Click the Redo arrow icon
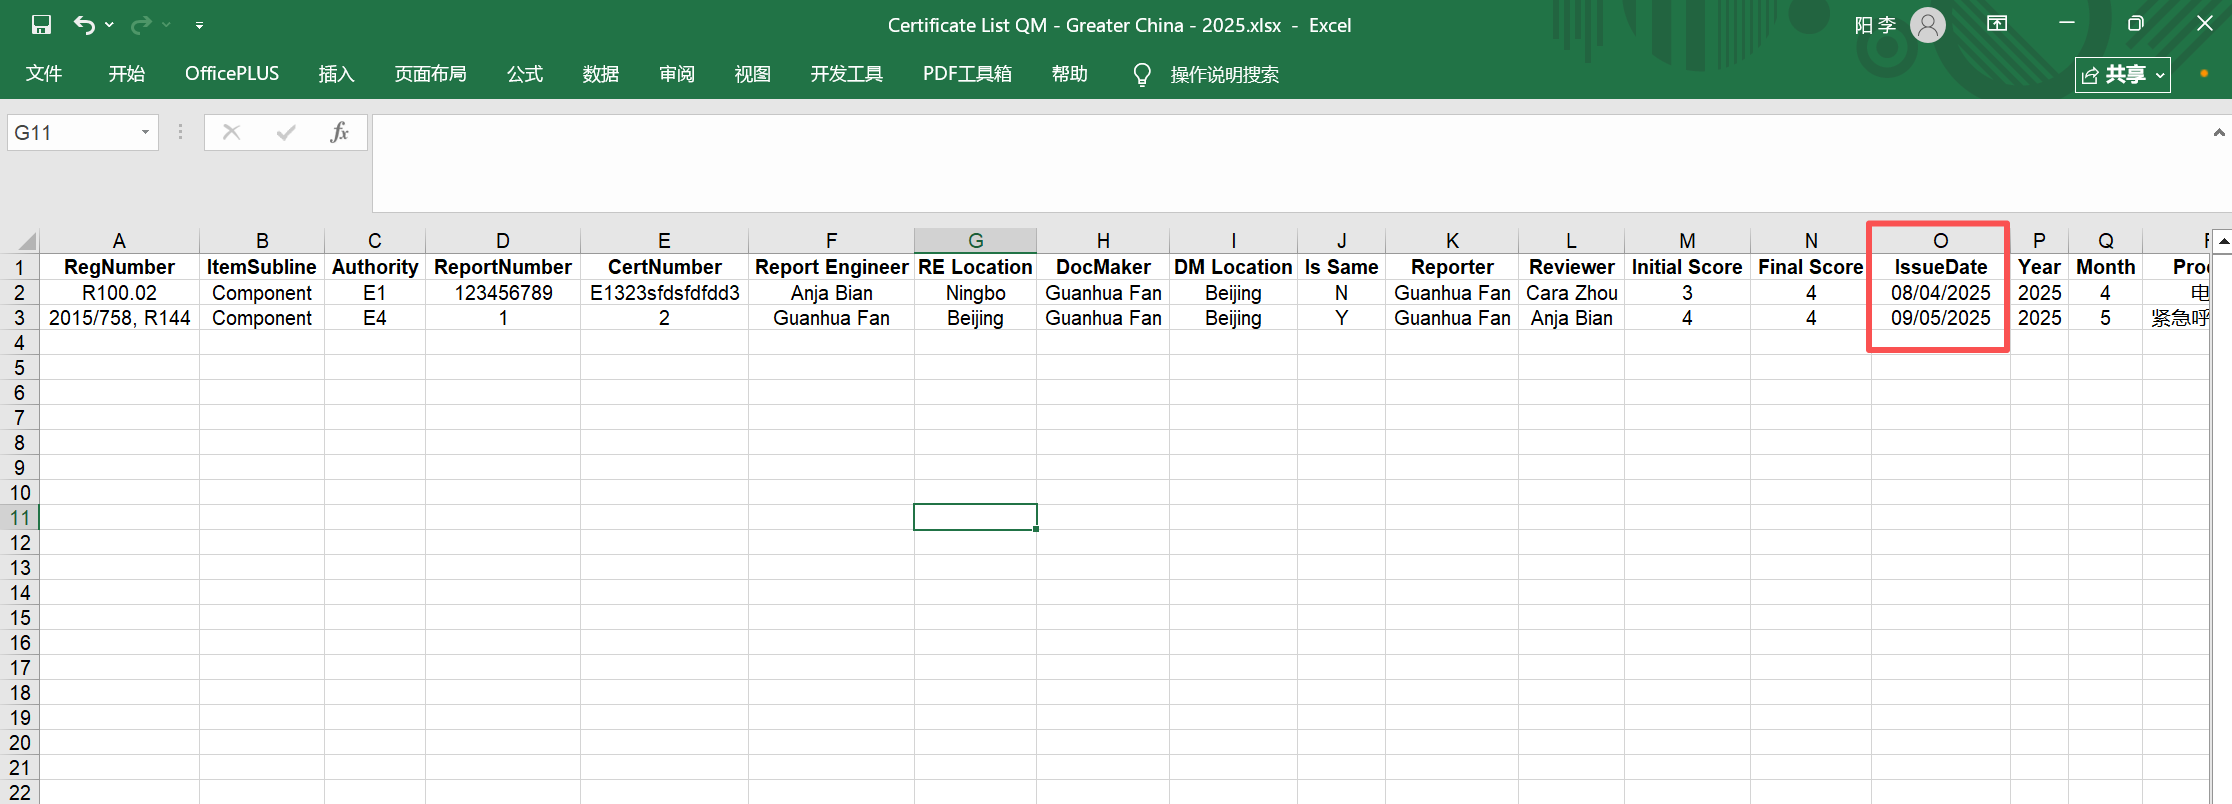The width and height of the screenshot is (2232, 804). click(x=142, y=25)
